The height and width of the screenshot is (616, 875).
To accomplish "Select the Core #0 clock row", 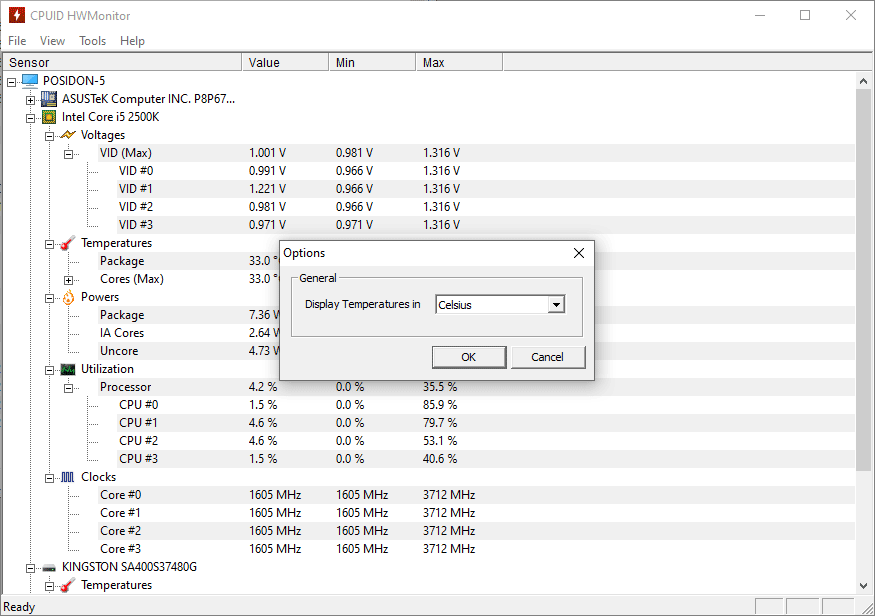I will (477, 495).
